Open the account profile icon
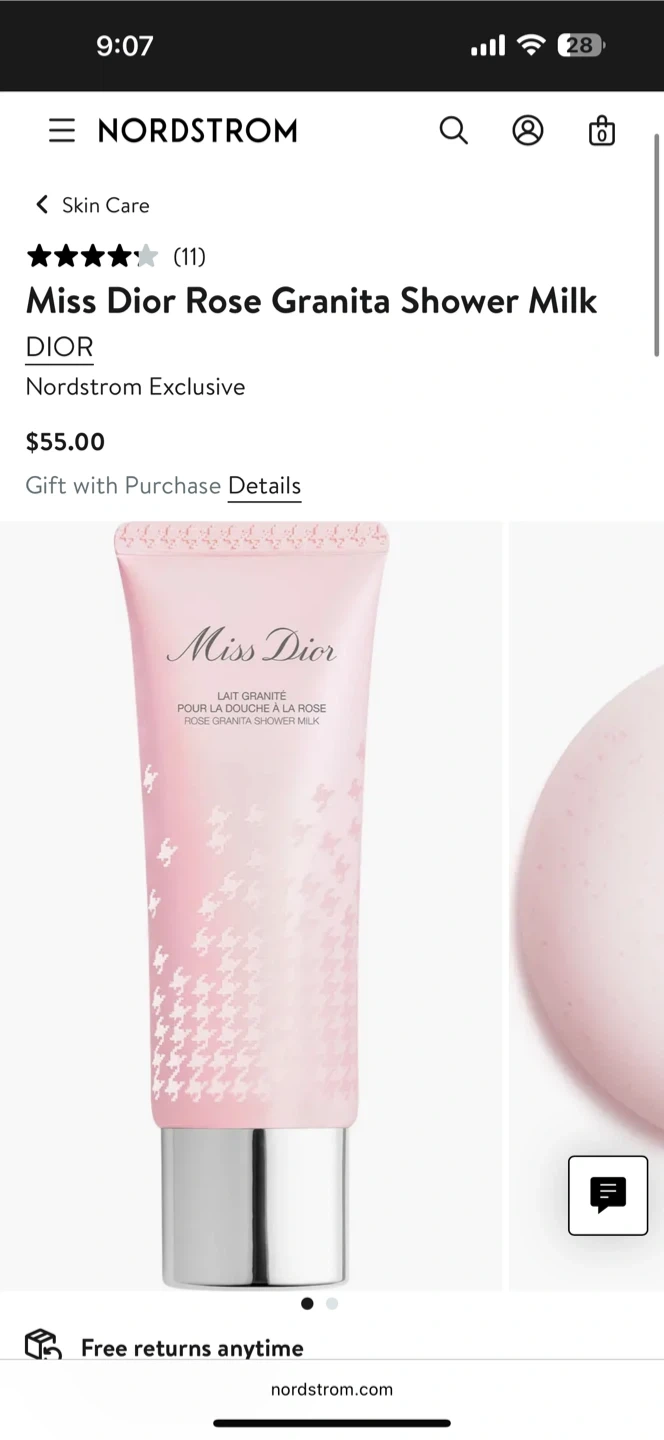Image resolution: width=664 pixels, height=1440 pixels. coord(528,131)
